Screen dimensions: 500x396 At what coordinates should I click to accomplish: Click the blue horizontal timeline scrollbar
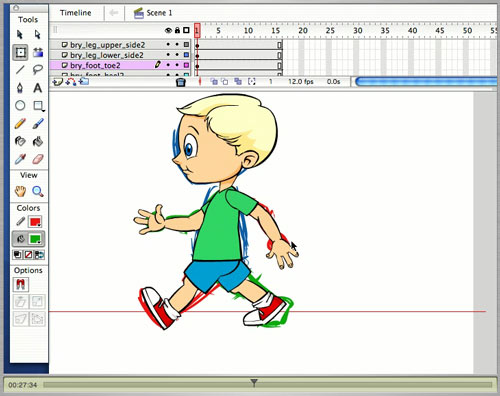pos(426,81)
